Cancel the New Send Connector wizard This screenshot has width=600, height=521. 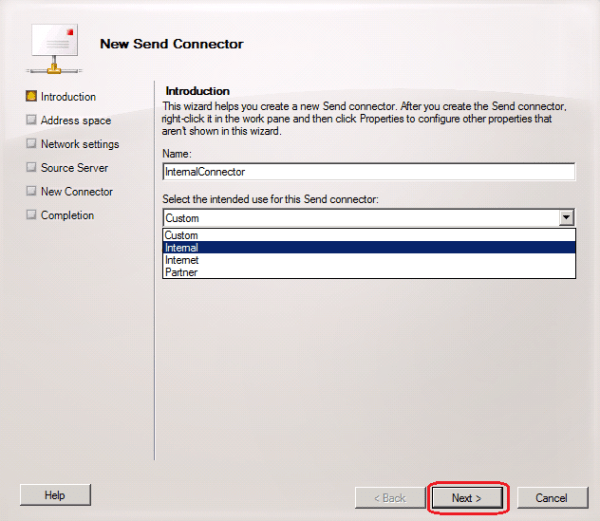(551, 497)
